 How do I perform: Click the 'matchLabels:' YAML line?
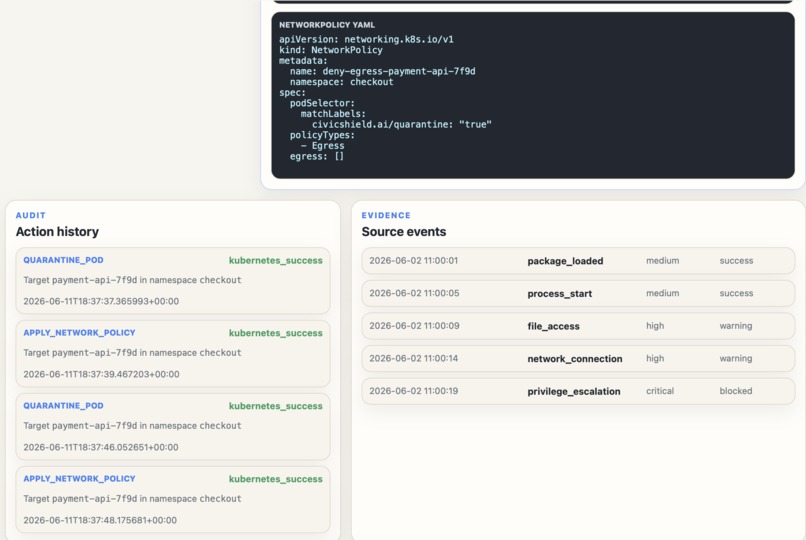click(x=333, y=114)
